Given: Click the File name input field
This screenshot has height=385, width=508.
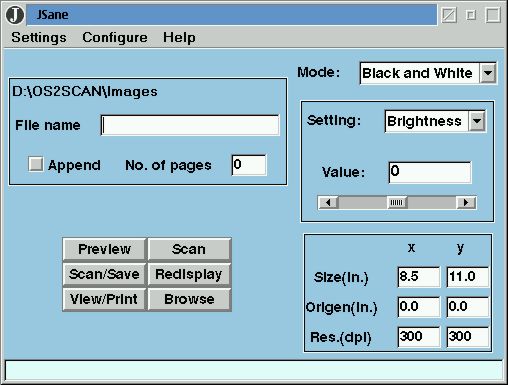Looking at the screenshot, I should (190, 125).
